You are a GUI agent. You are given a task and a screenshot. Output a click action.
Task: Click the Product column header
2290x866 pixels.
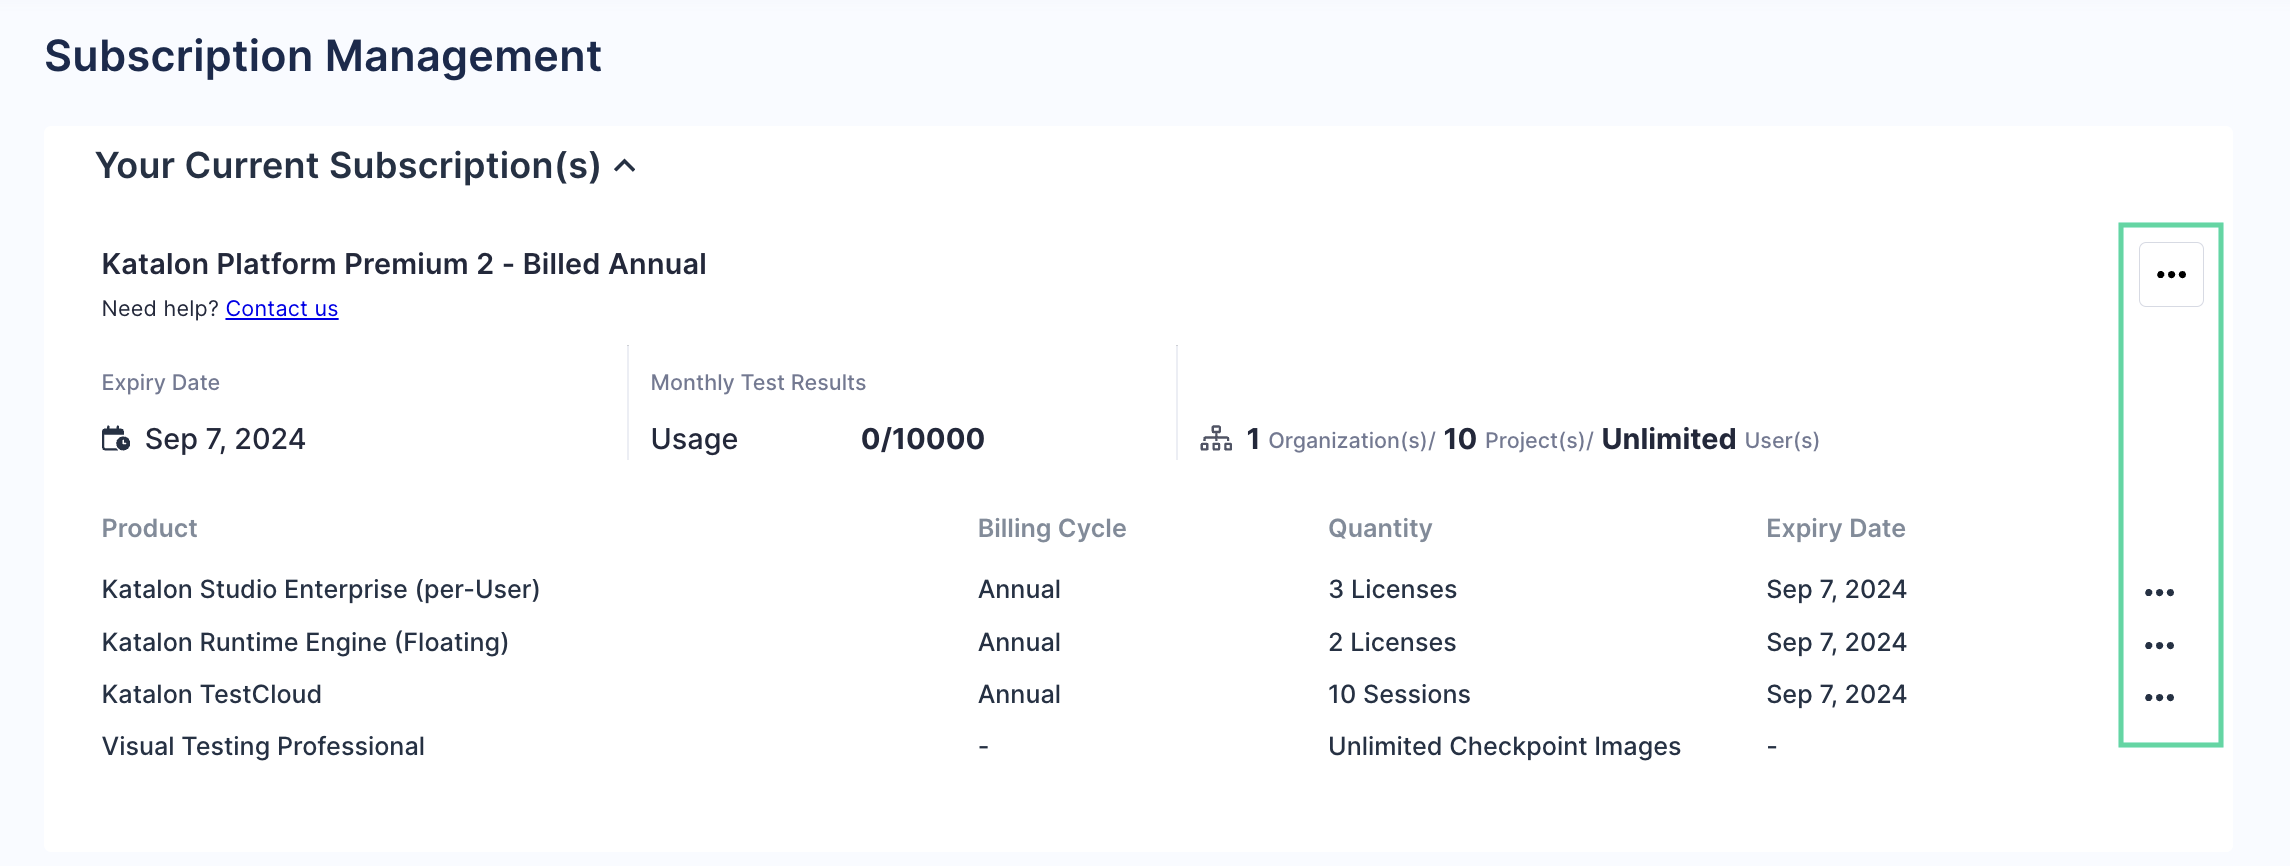150,528
